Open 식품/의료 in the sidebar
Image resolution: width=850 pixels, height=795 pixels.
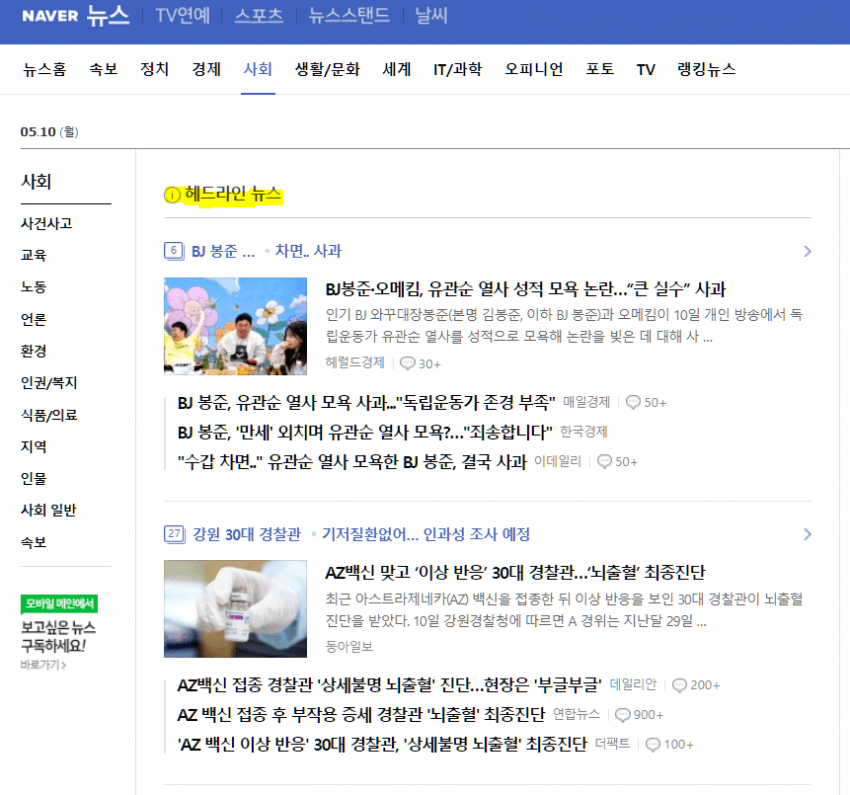pos(49,415)
